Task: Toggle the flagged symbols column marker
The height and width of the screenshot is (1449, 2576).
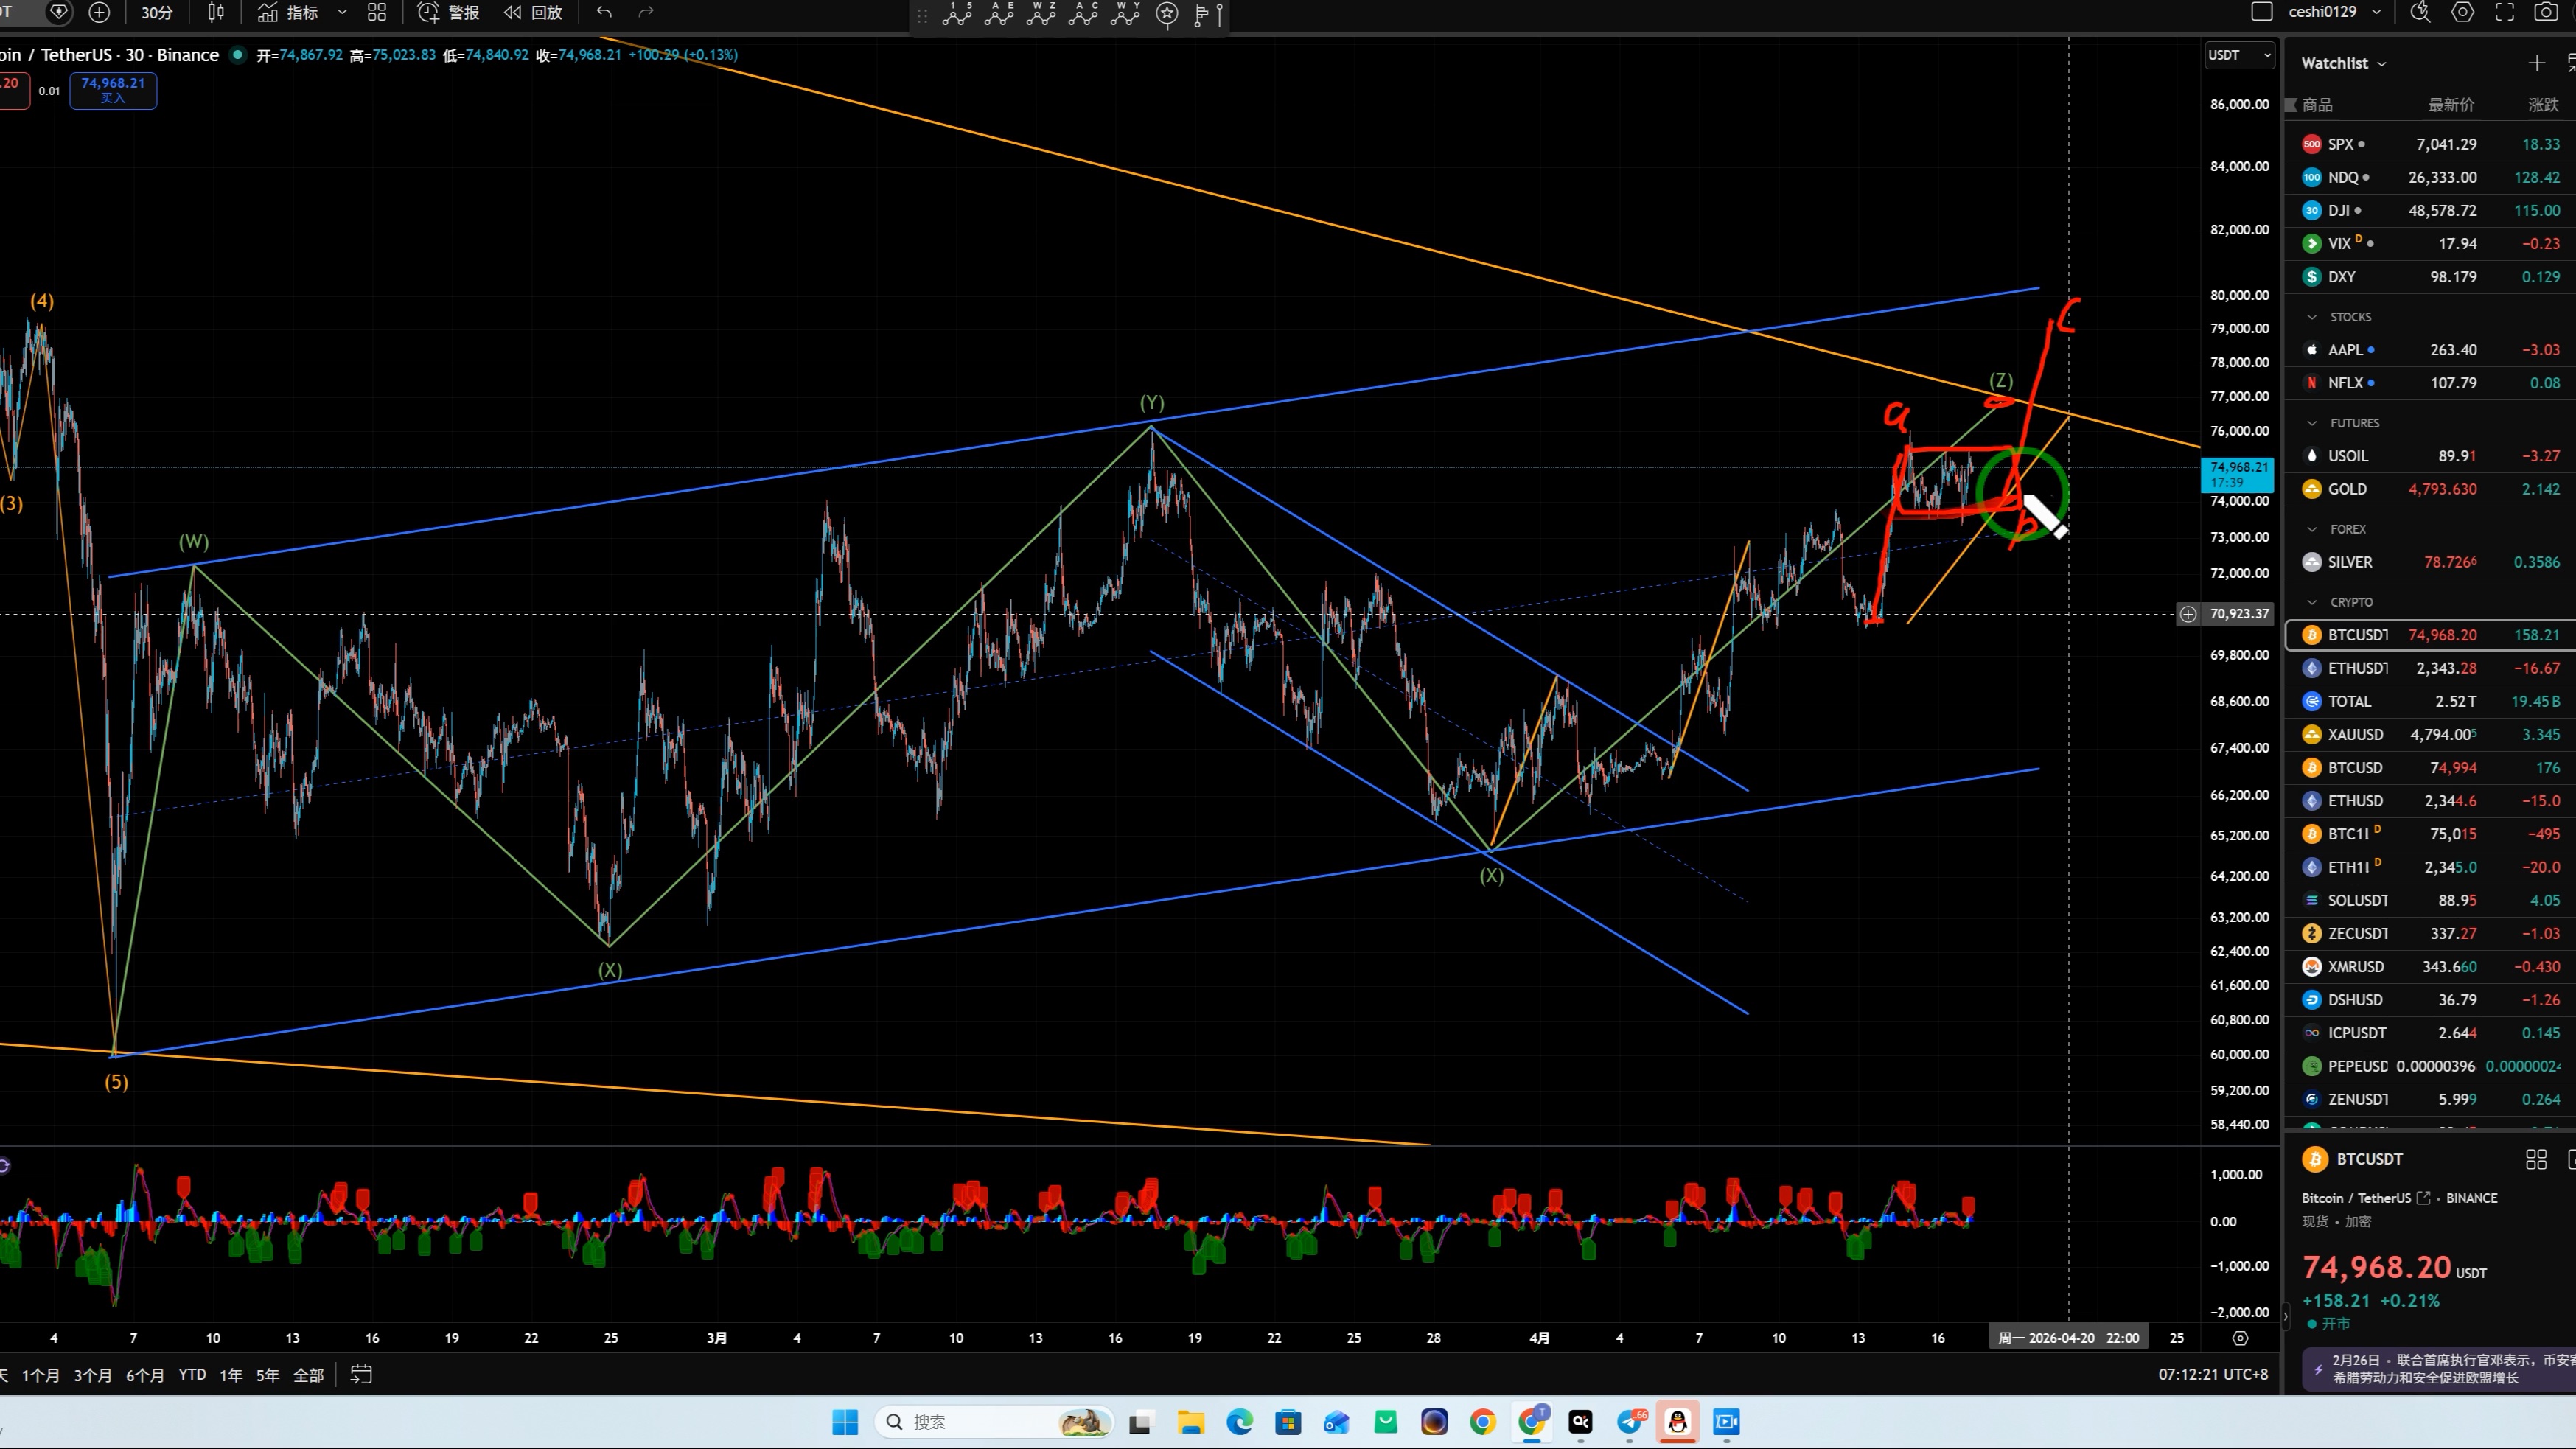Action: tap(2291, 105)
